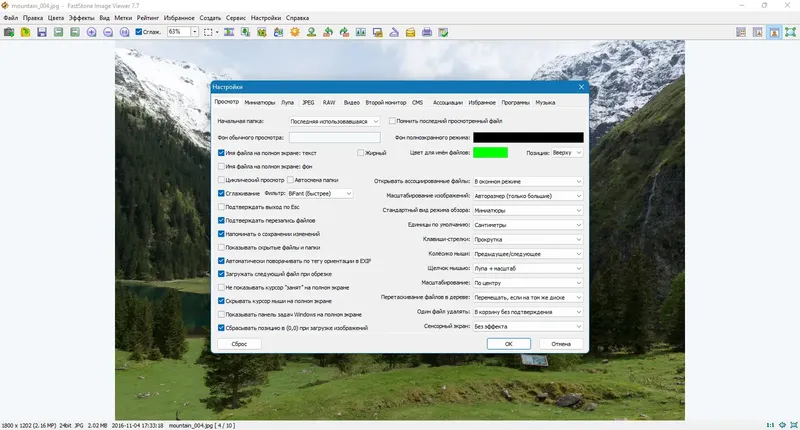Screen dimensions: 800x430
Task: Open the Фильтр BiFant dropdown
Action: [320, 193]
